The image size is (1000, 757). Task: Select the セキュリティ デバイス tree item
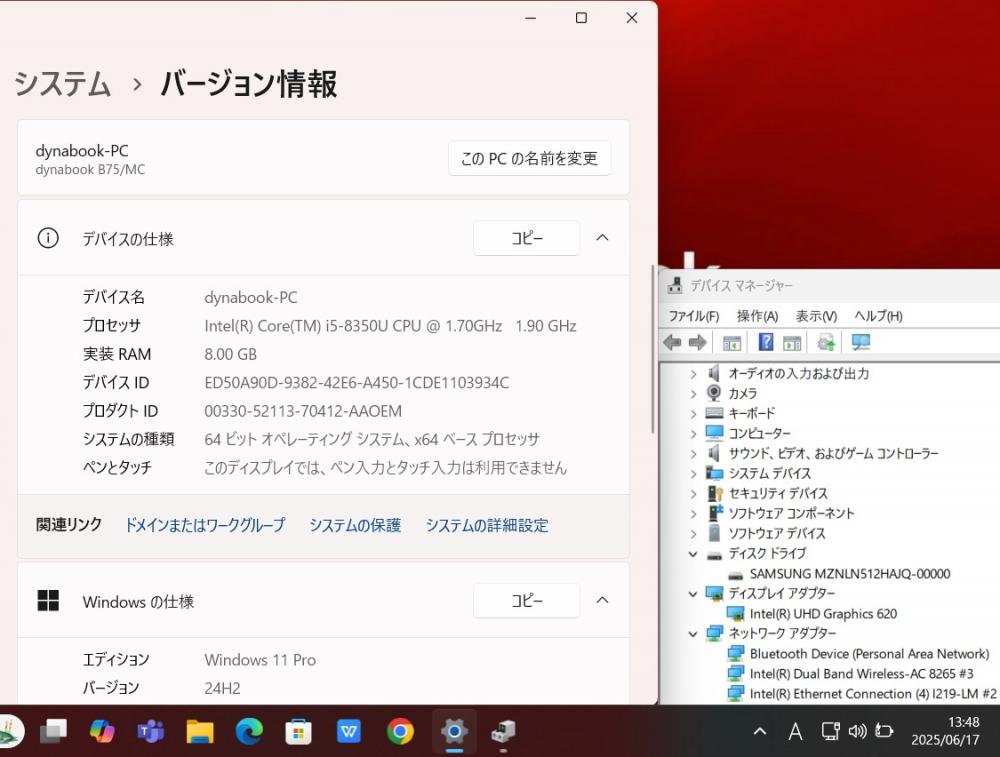point(778,494)
